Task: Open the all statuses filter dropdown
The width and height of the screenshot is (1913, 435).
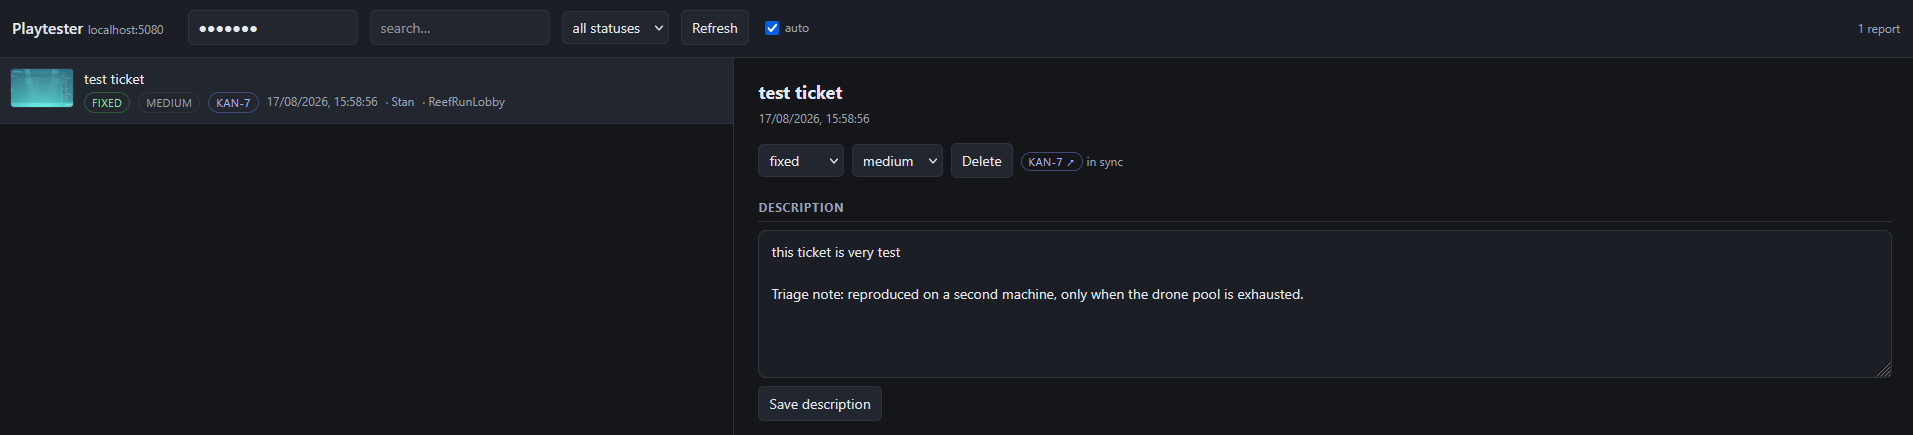Action: pyautogui.click(x=616, y=28)
